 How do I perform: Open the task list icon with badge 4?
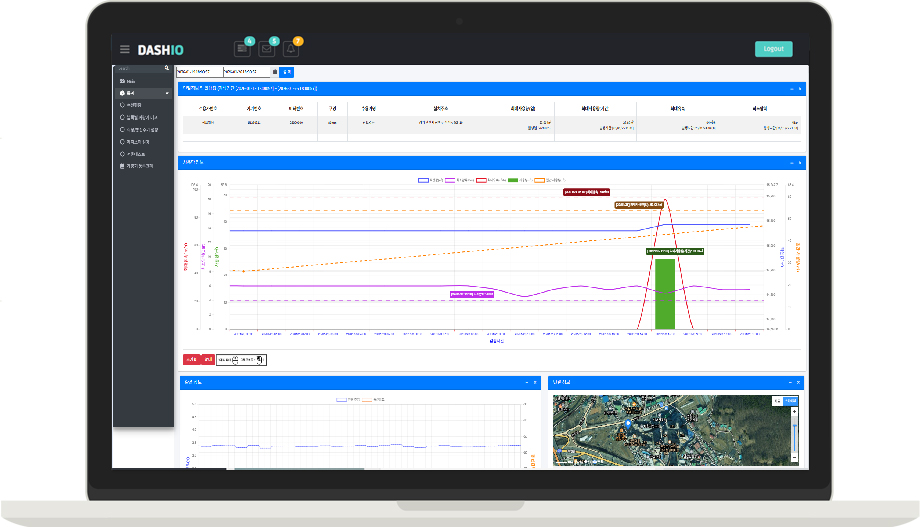241,49
